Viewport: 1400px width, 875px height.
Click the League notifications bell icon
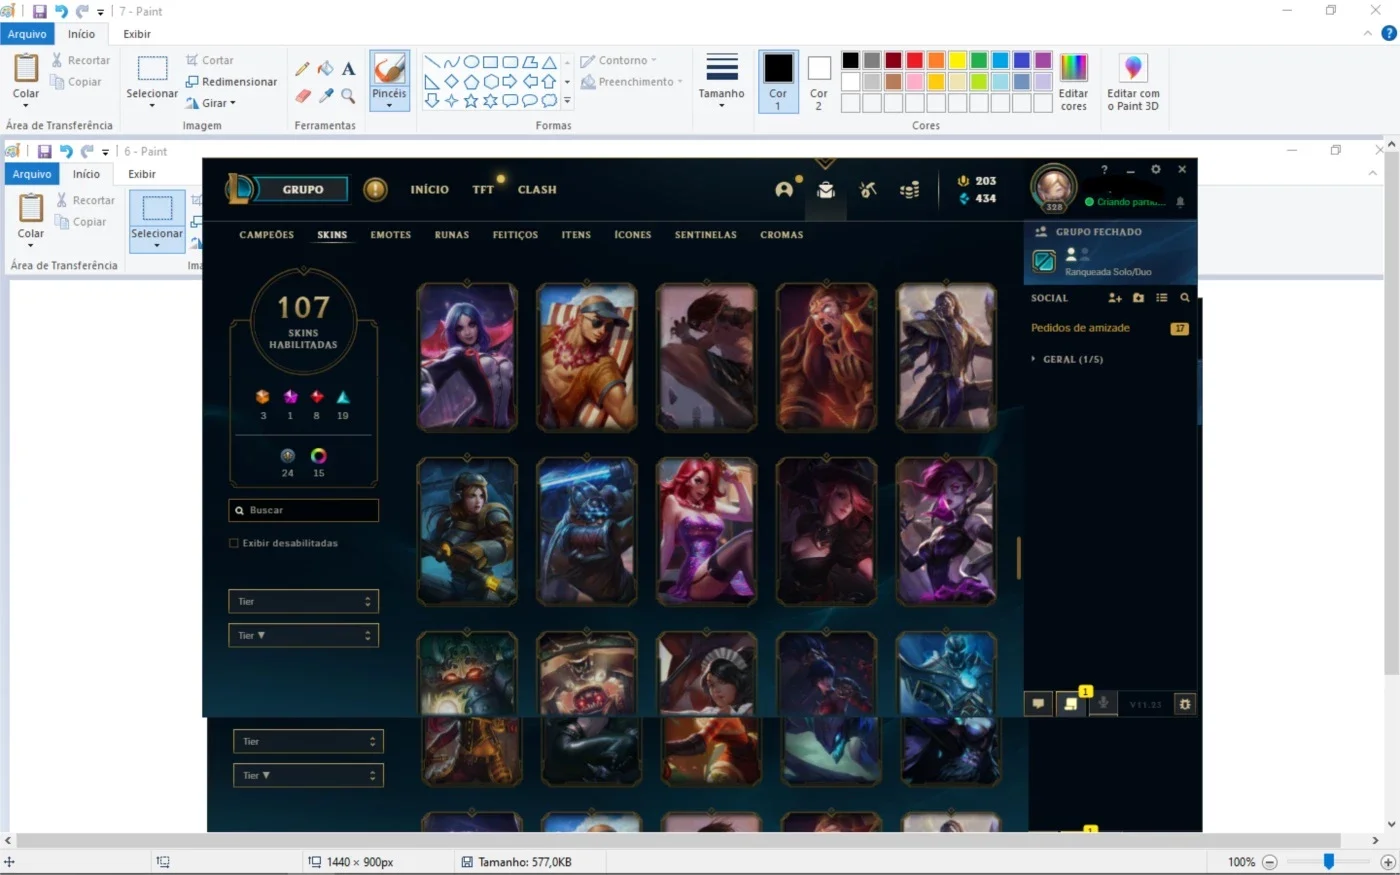[x=1180, y=202]
